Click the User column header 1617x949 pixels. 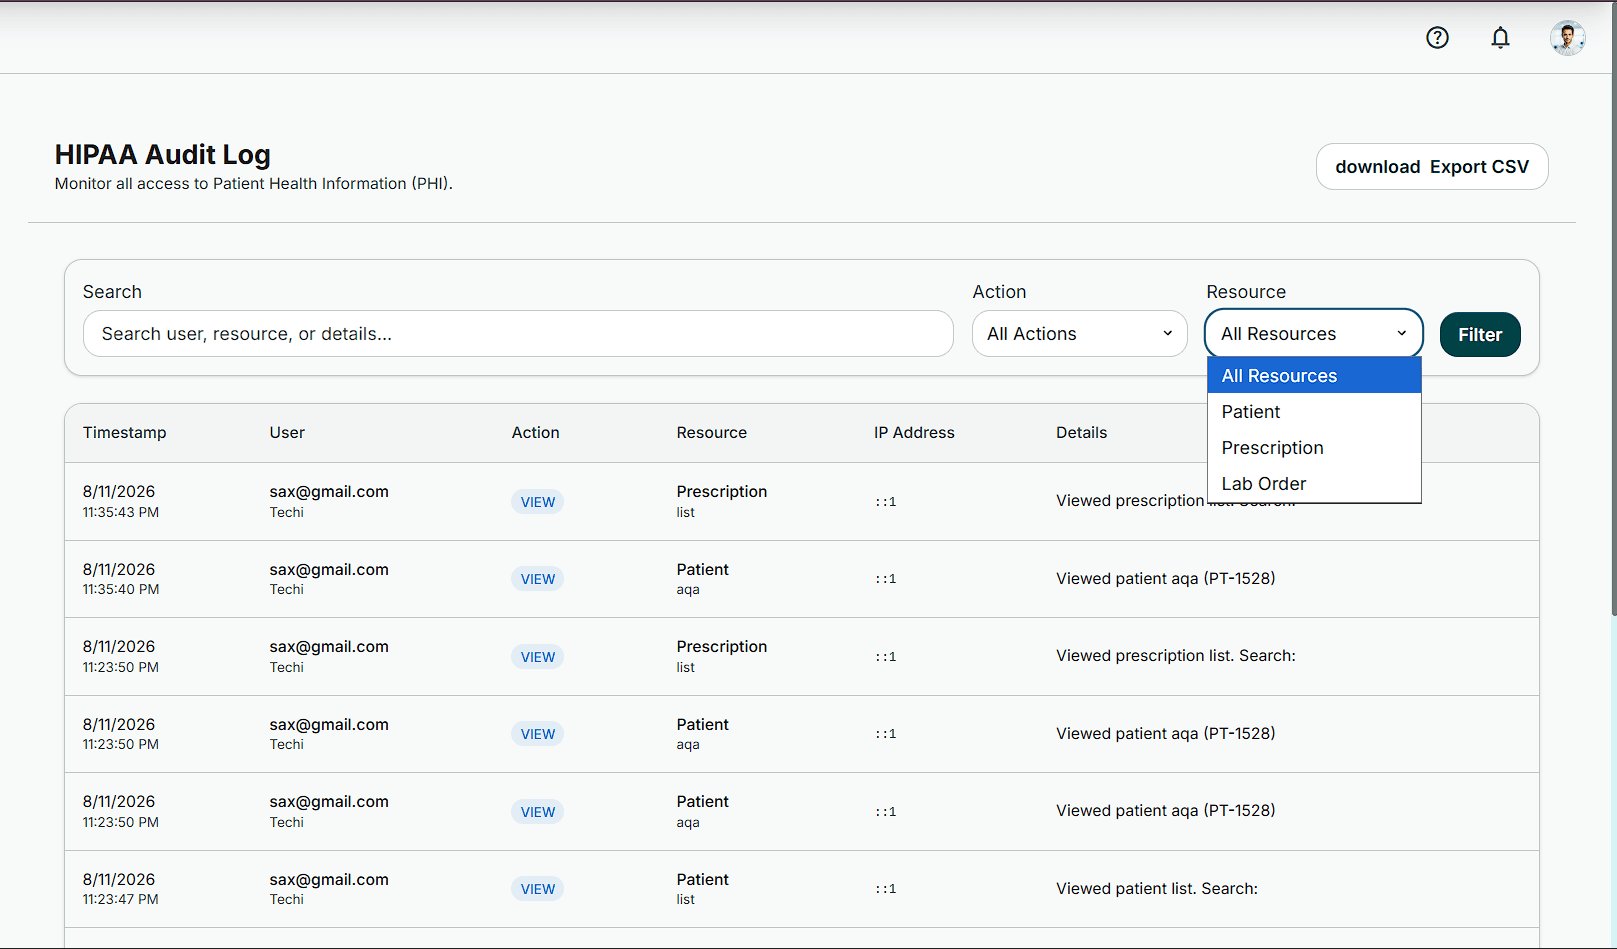click(x=287, y=433)
